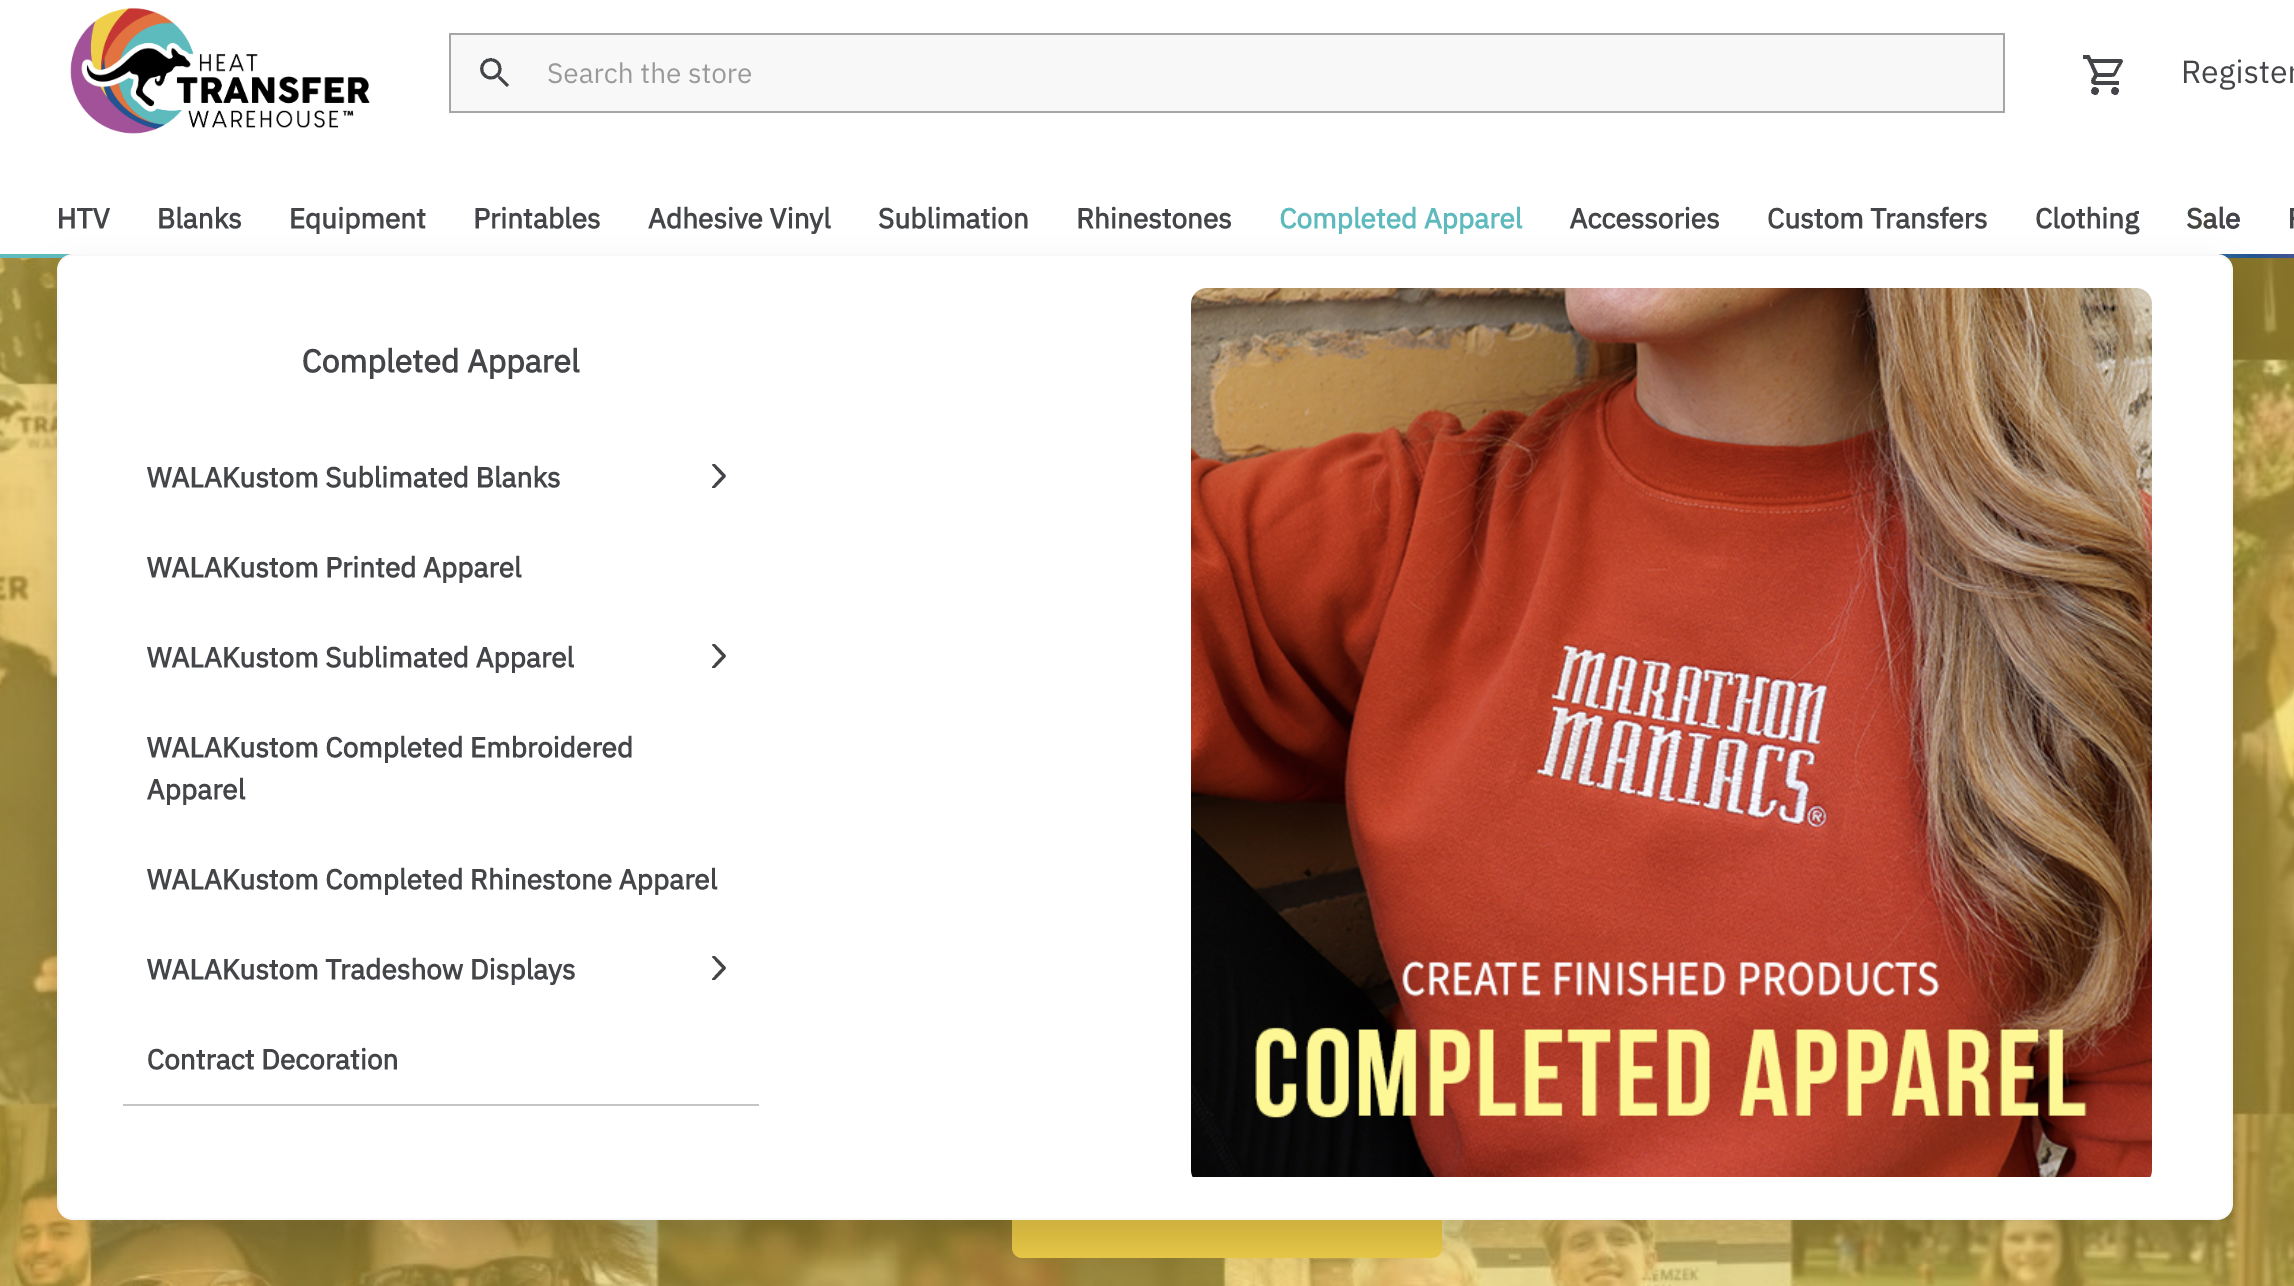The width and height of the screenshot is (2294, 1286).
Task: Open the HTV menu
Action: [83, 218]
